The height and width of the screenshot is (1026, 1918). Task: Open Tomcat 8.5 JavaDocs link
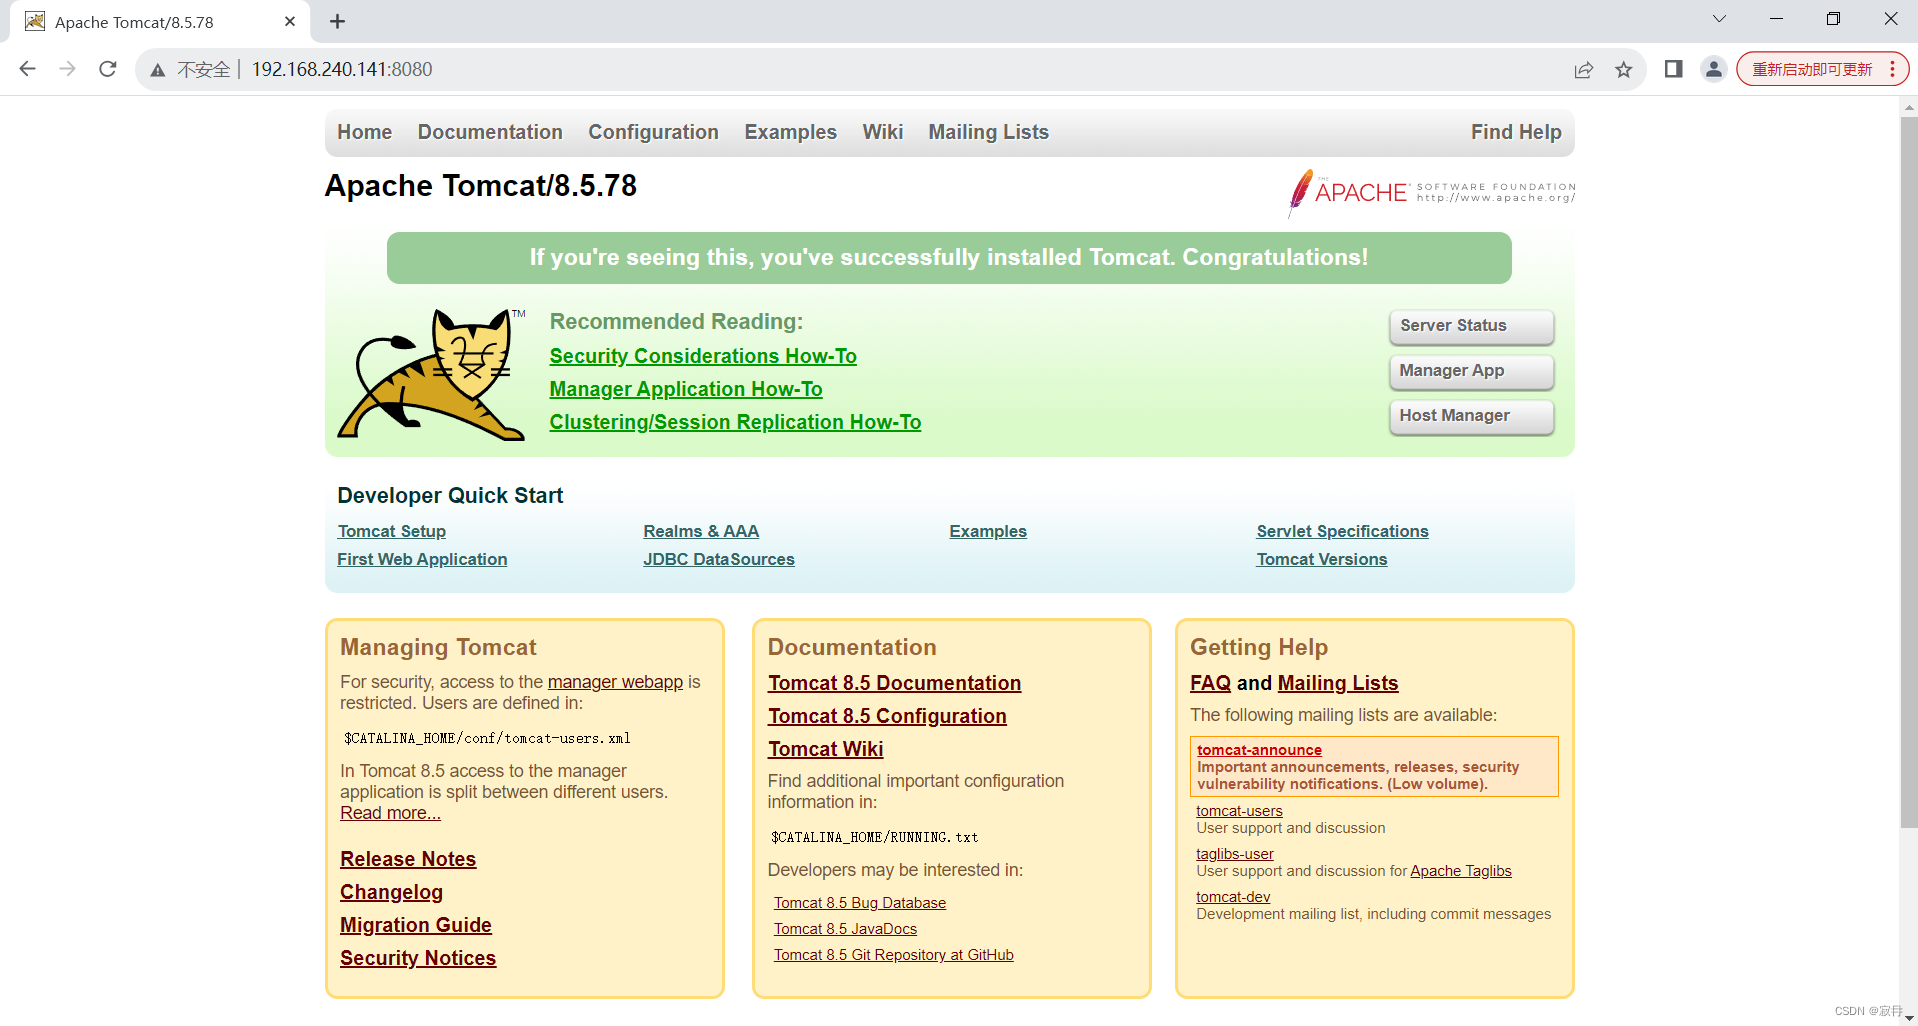tap(845, 929)
